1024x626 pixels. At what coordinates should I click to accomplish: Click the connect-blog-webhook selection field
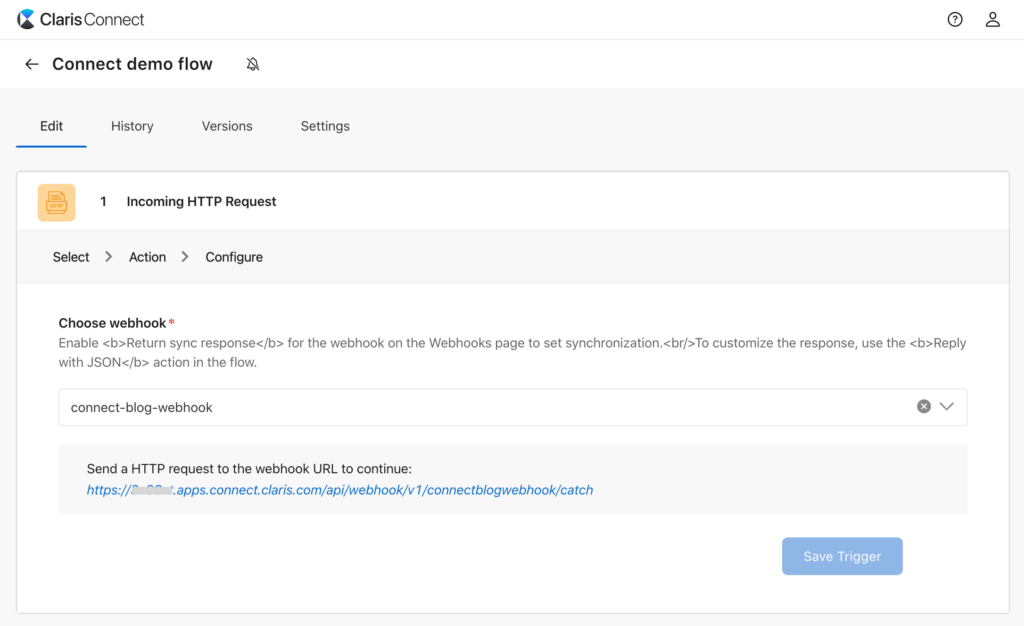(x=480, y=407)
